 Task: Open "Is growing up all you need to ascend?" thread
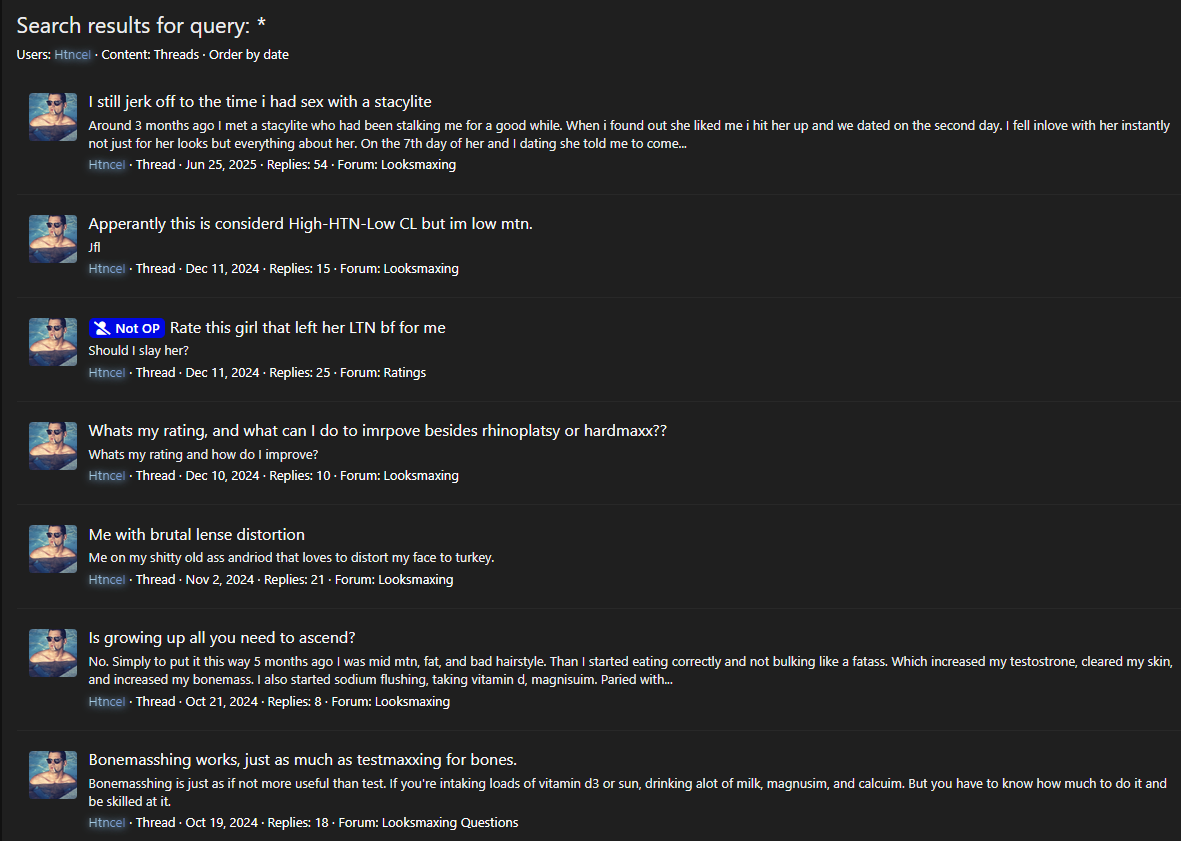pyautogui.click(x=222, y=638)
